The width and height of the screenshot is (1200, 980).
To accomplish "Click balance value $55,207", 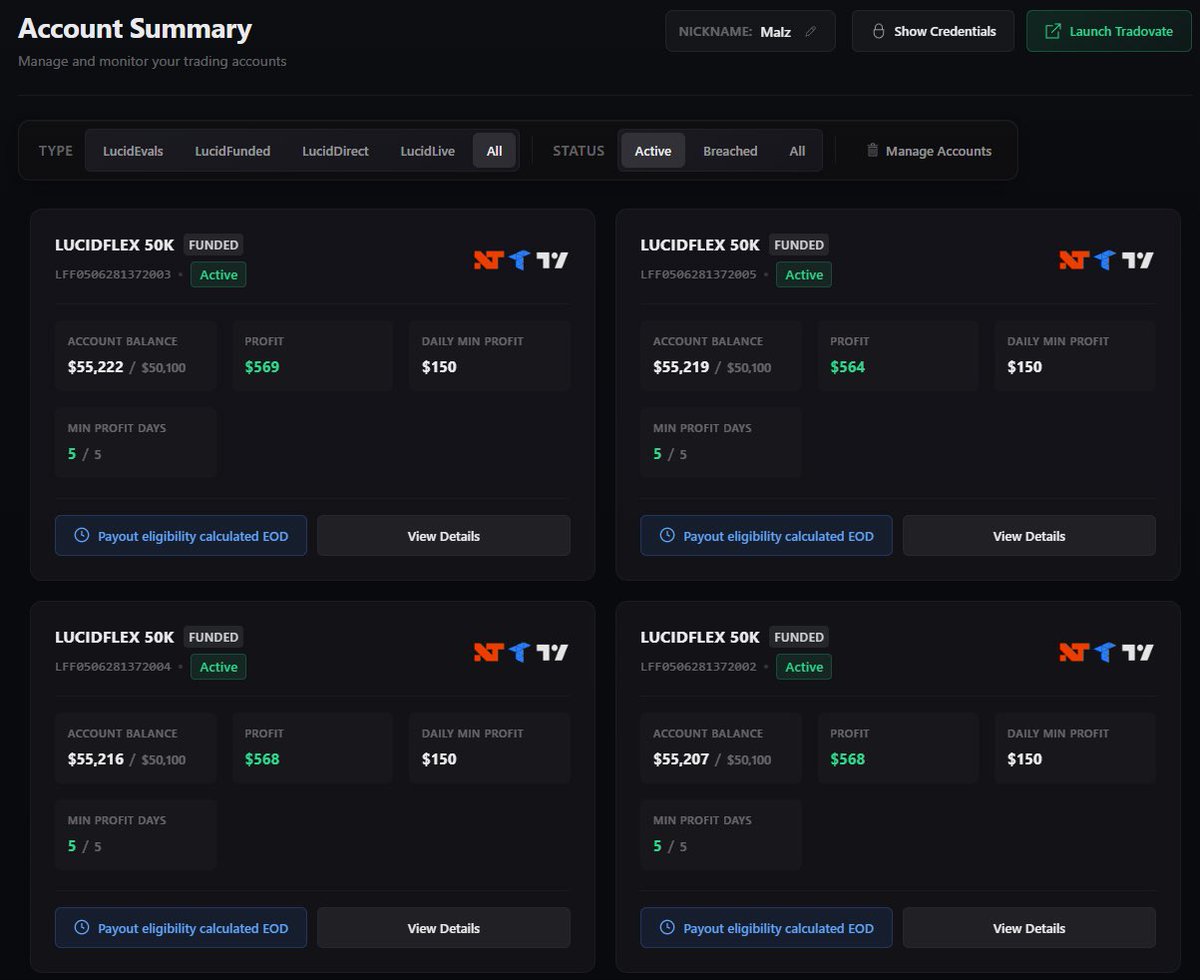I will pyautogui.click(x=681, y=759).
